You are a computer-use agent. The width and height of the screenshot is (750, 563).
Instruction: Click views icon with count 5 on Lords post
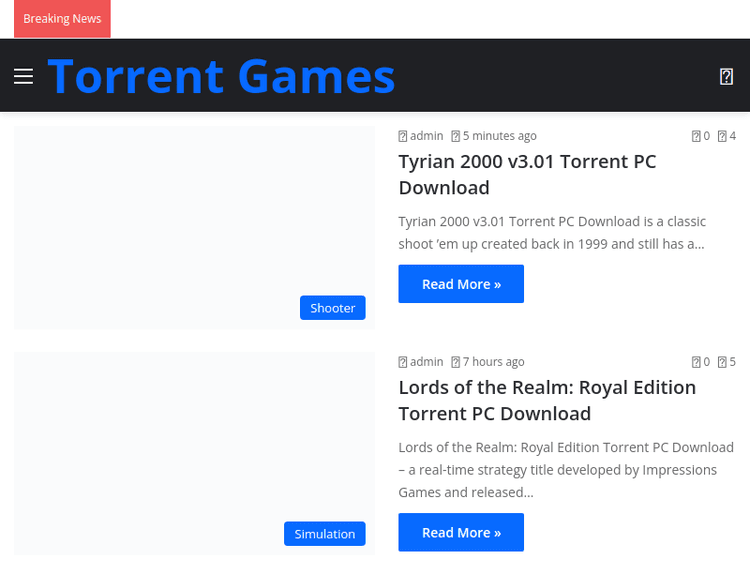point(722,362)
